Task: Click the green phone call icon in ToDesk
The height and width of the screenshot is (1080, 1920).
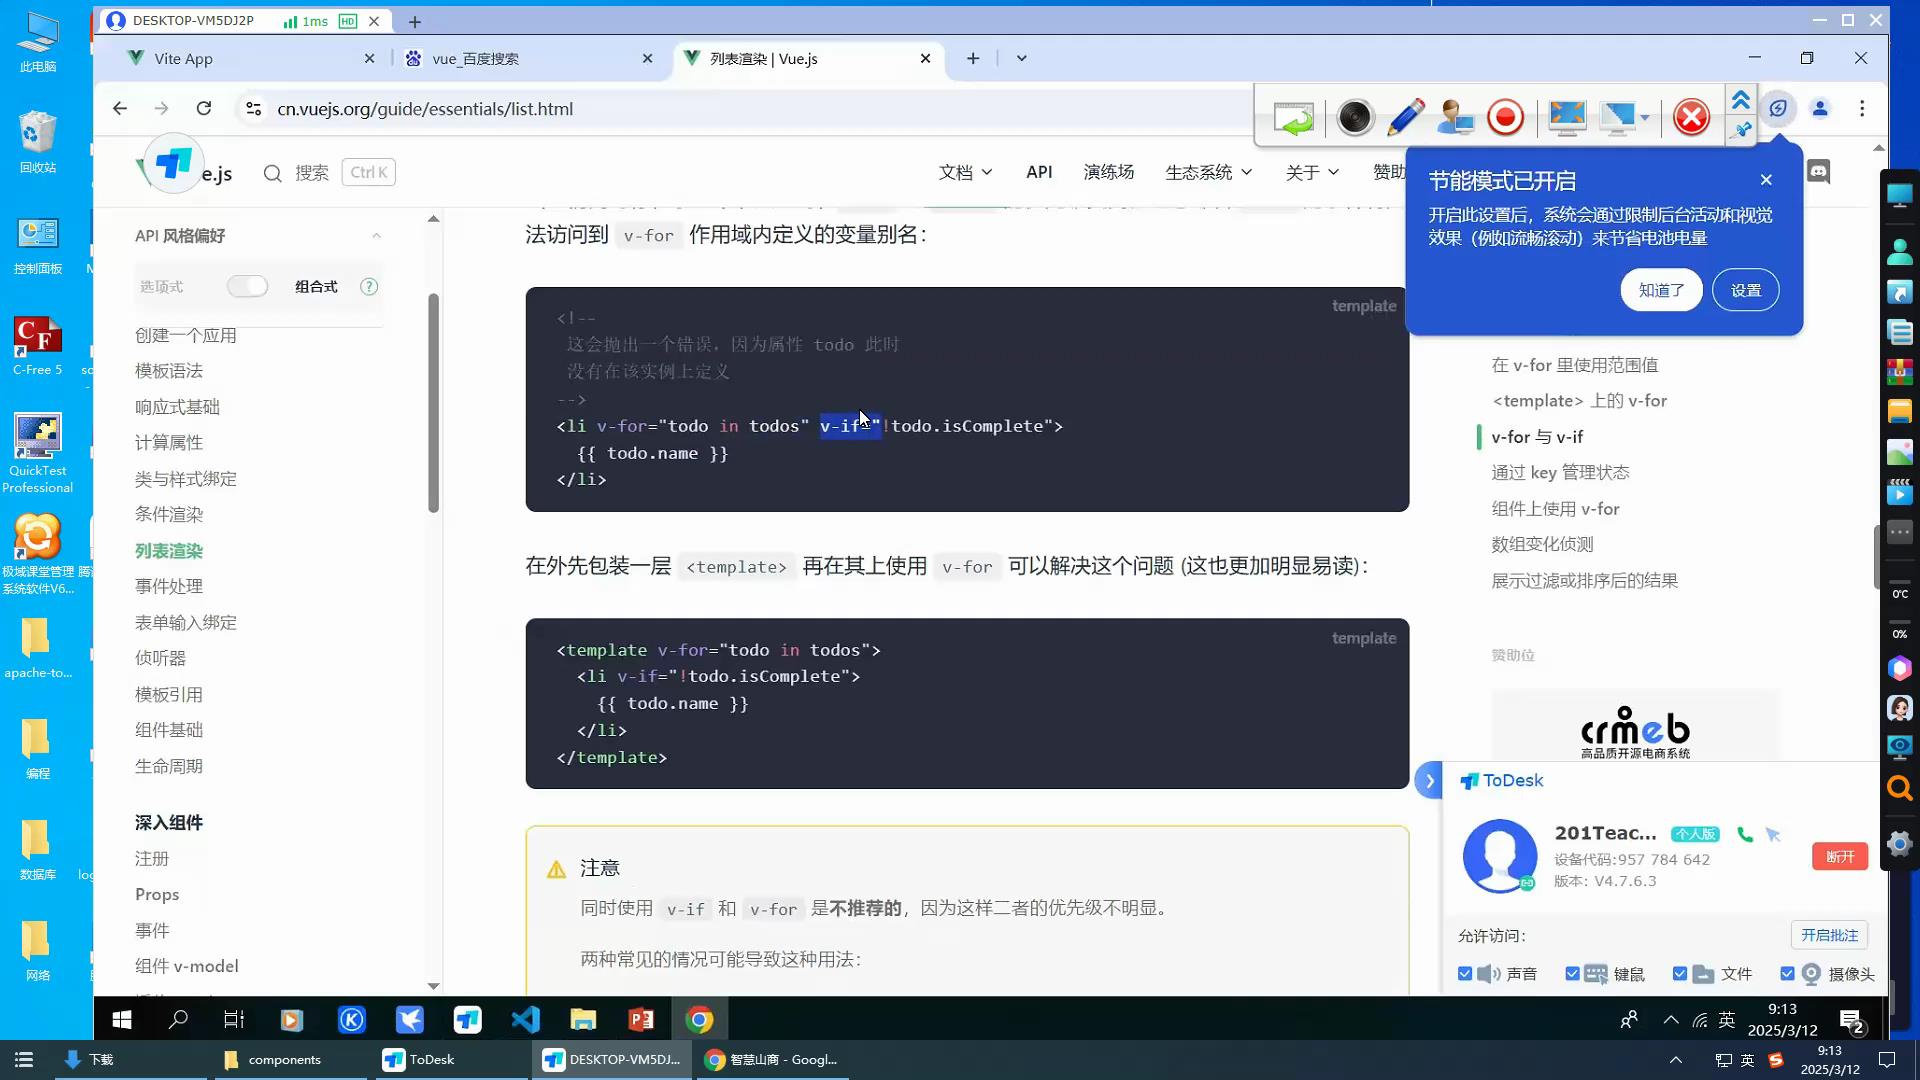Action: (x=1745, y=834)
